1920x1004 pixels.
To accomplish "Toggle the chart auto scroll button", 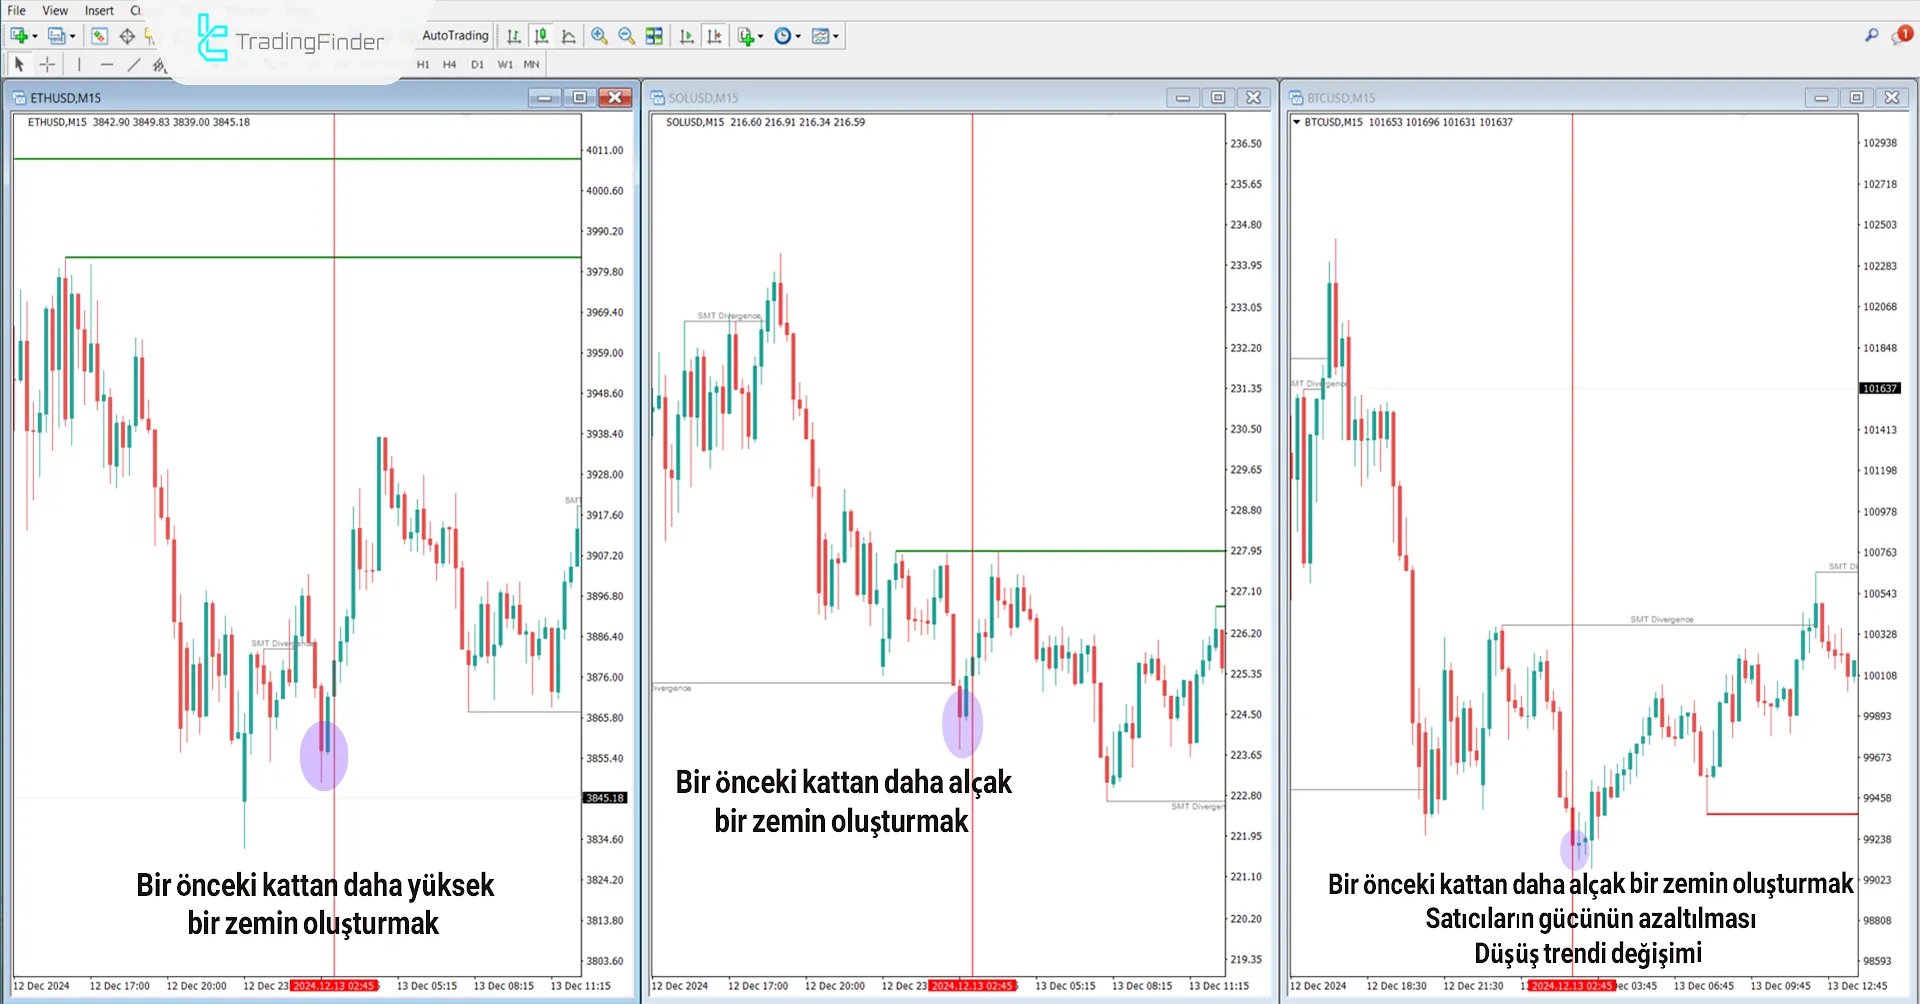I will [686, 36].
